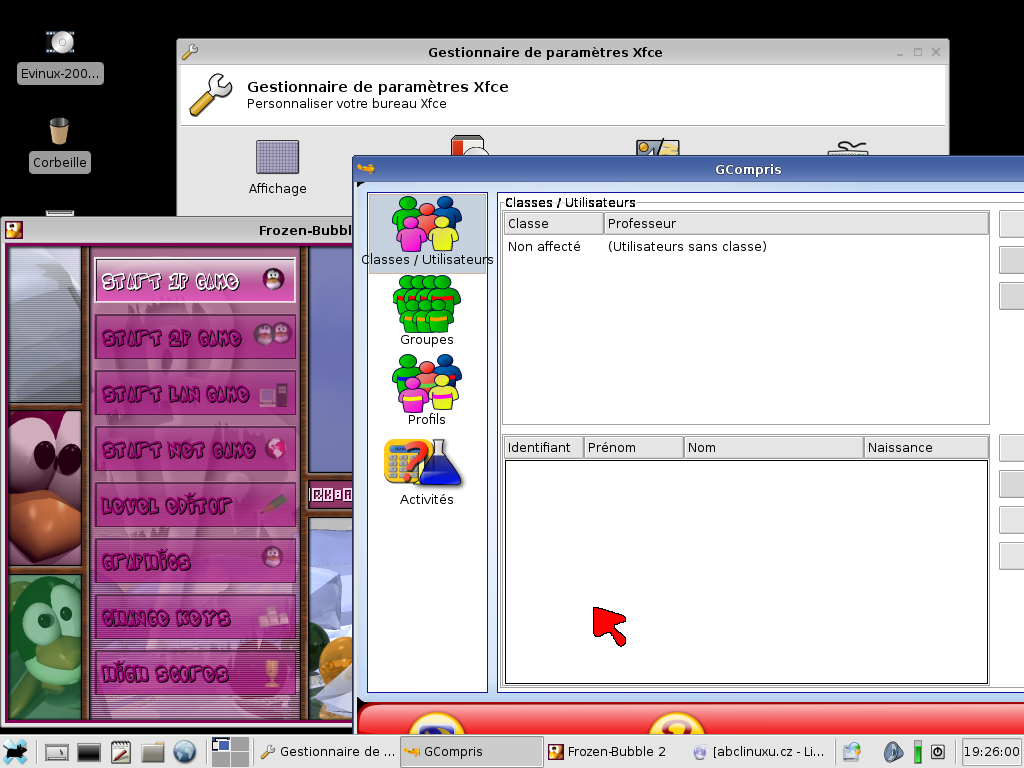Switch to Frozen-Bubble 2 taskbar entry
Image resolution: width=1024 pixels, height=768 pixels.
(616, 752)
